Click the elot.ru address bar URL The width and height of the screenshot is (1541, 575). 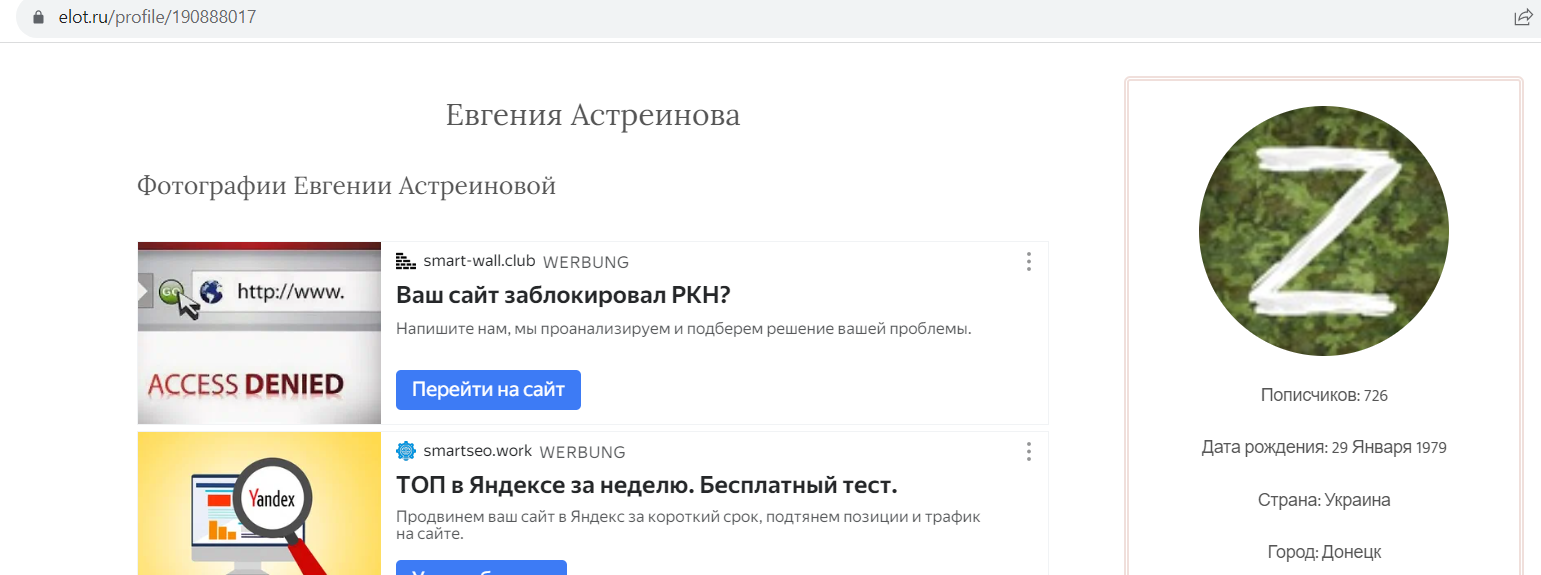tap(157, 17)
